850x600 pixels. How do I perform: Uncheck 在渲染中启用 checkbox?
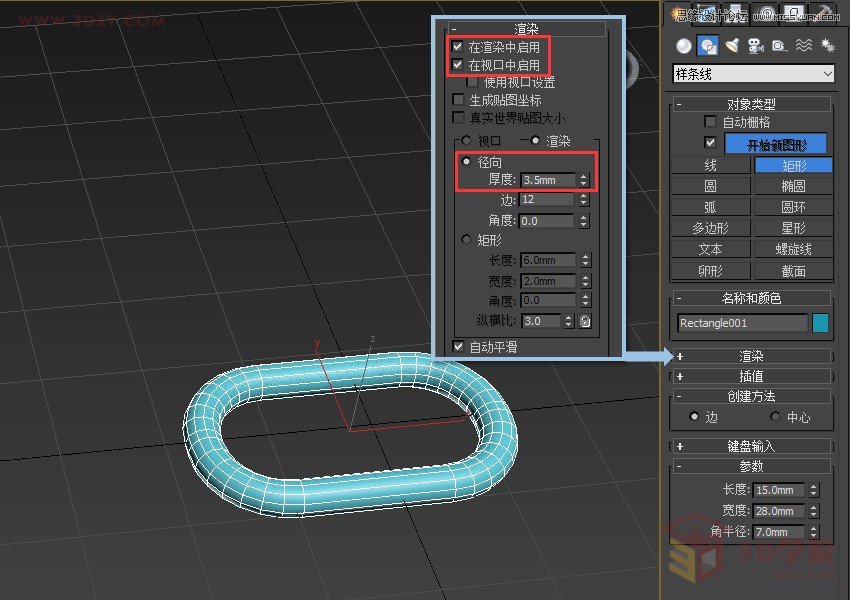[x=457, y=47]
